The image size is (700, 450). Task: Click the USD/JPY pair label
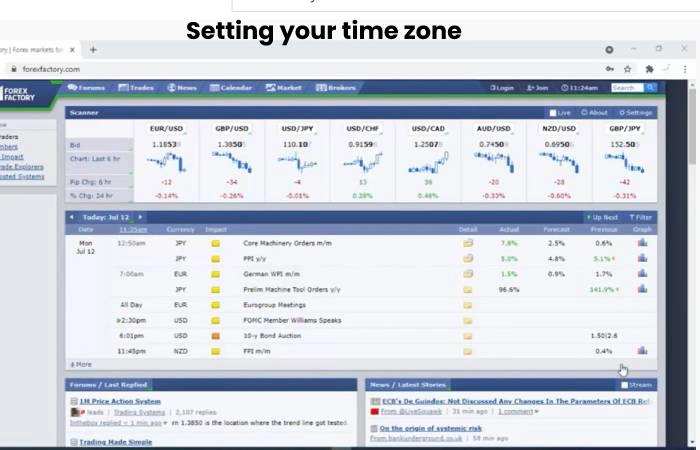297,129
